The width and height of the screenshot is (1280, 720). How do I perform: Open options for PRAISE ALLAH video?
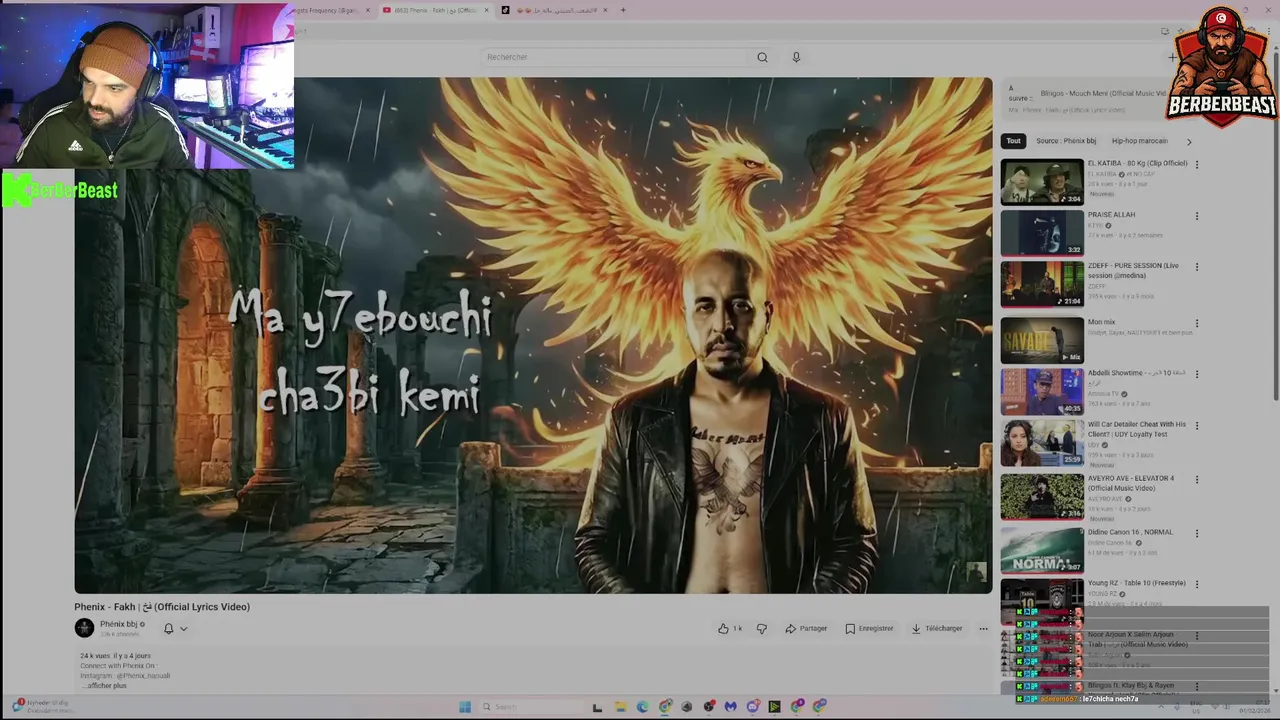pyautogui.click(x=1196, y=216)
